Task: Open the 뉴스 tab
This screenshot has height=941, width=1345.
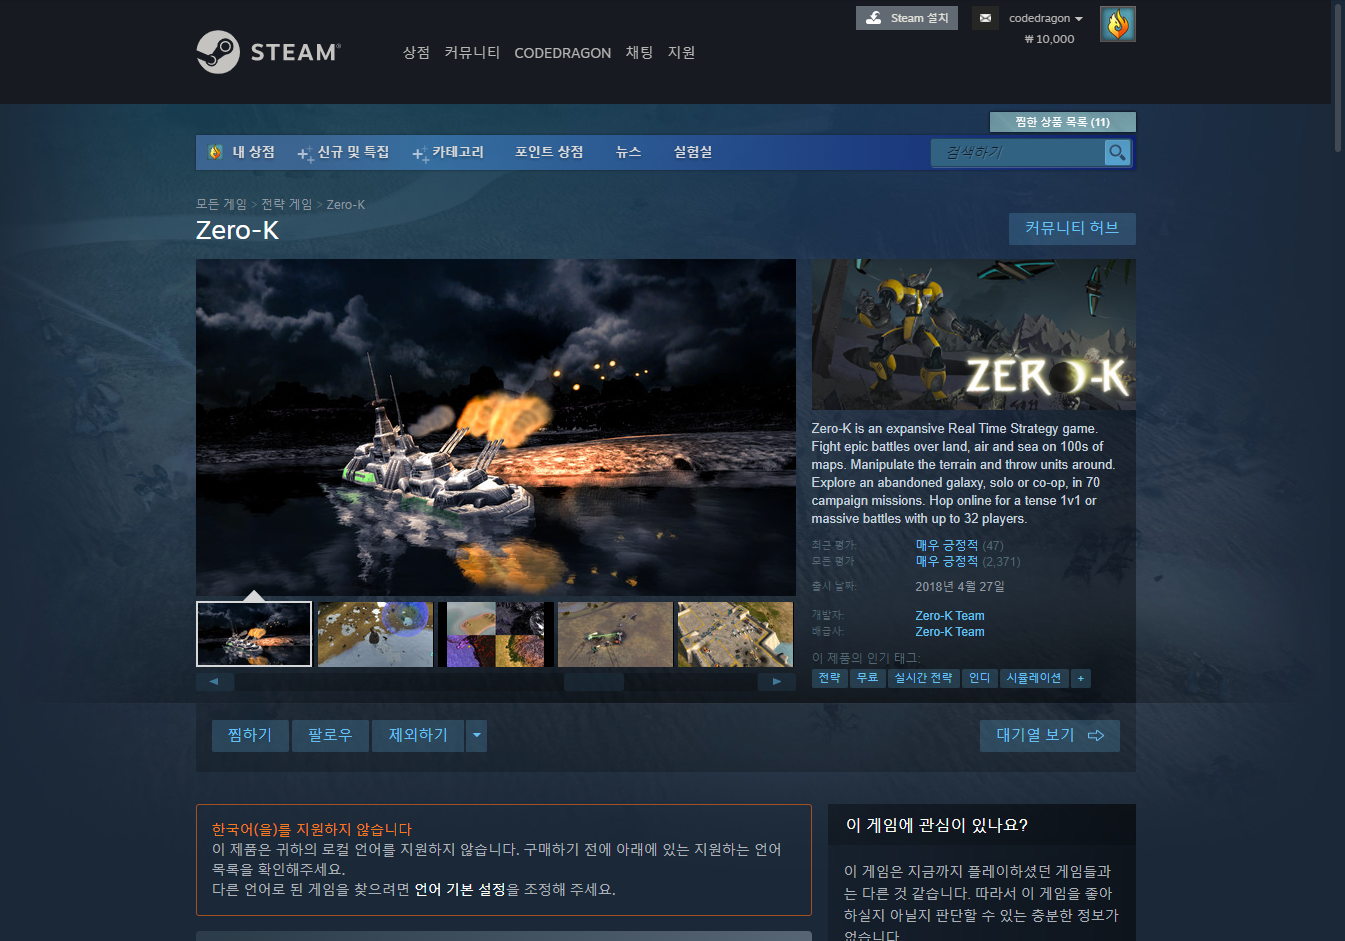Action: [x=628, y=152]
